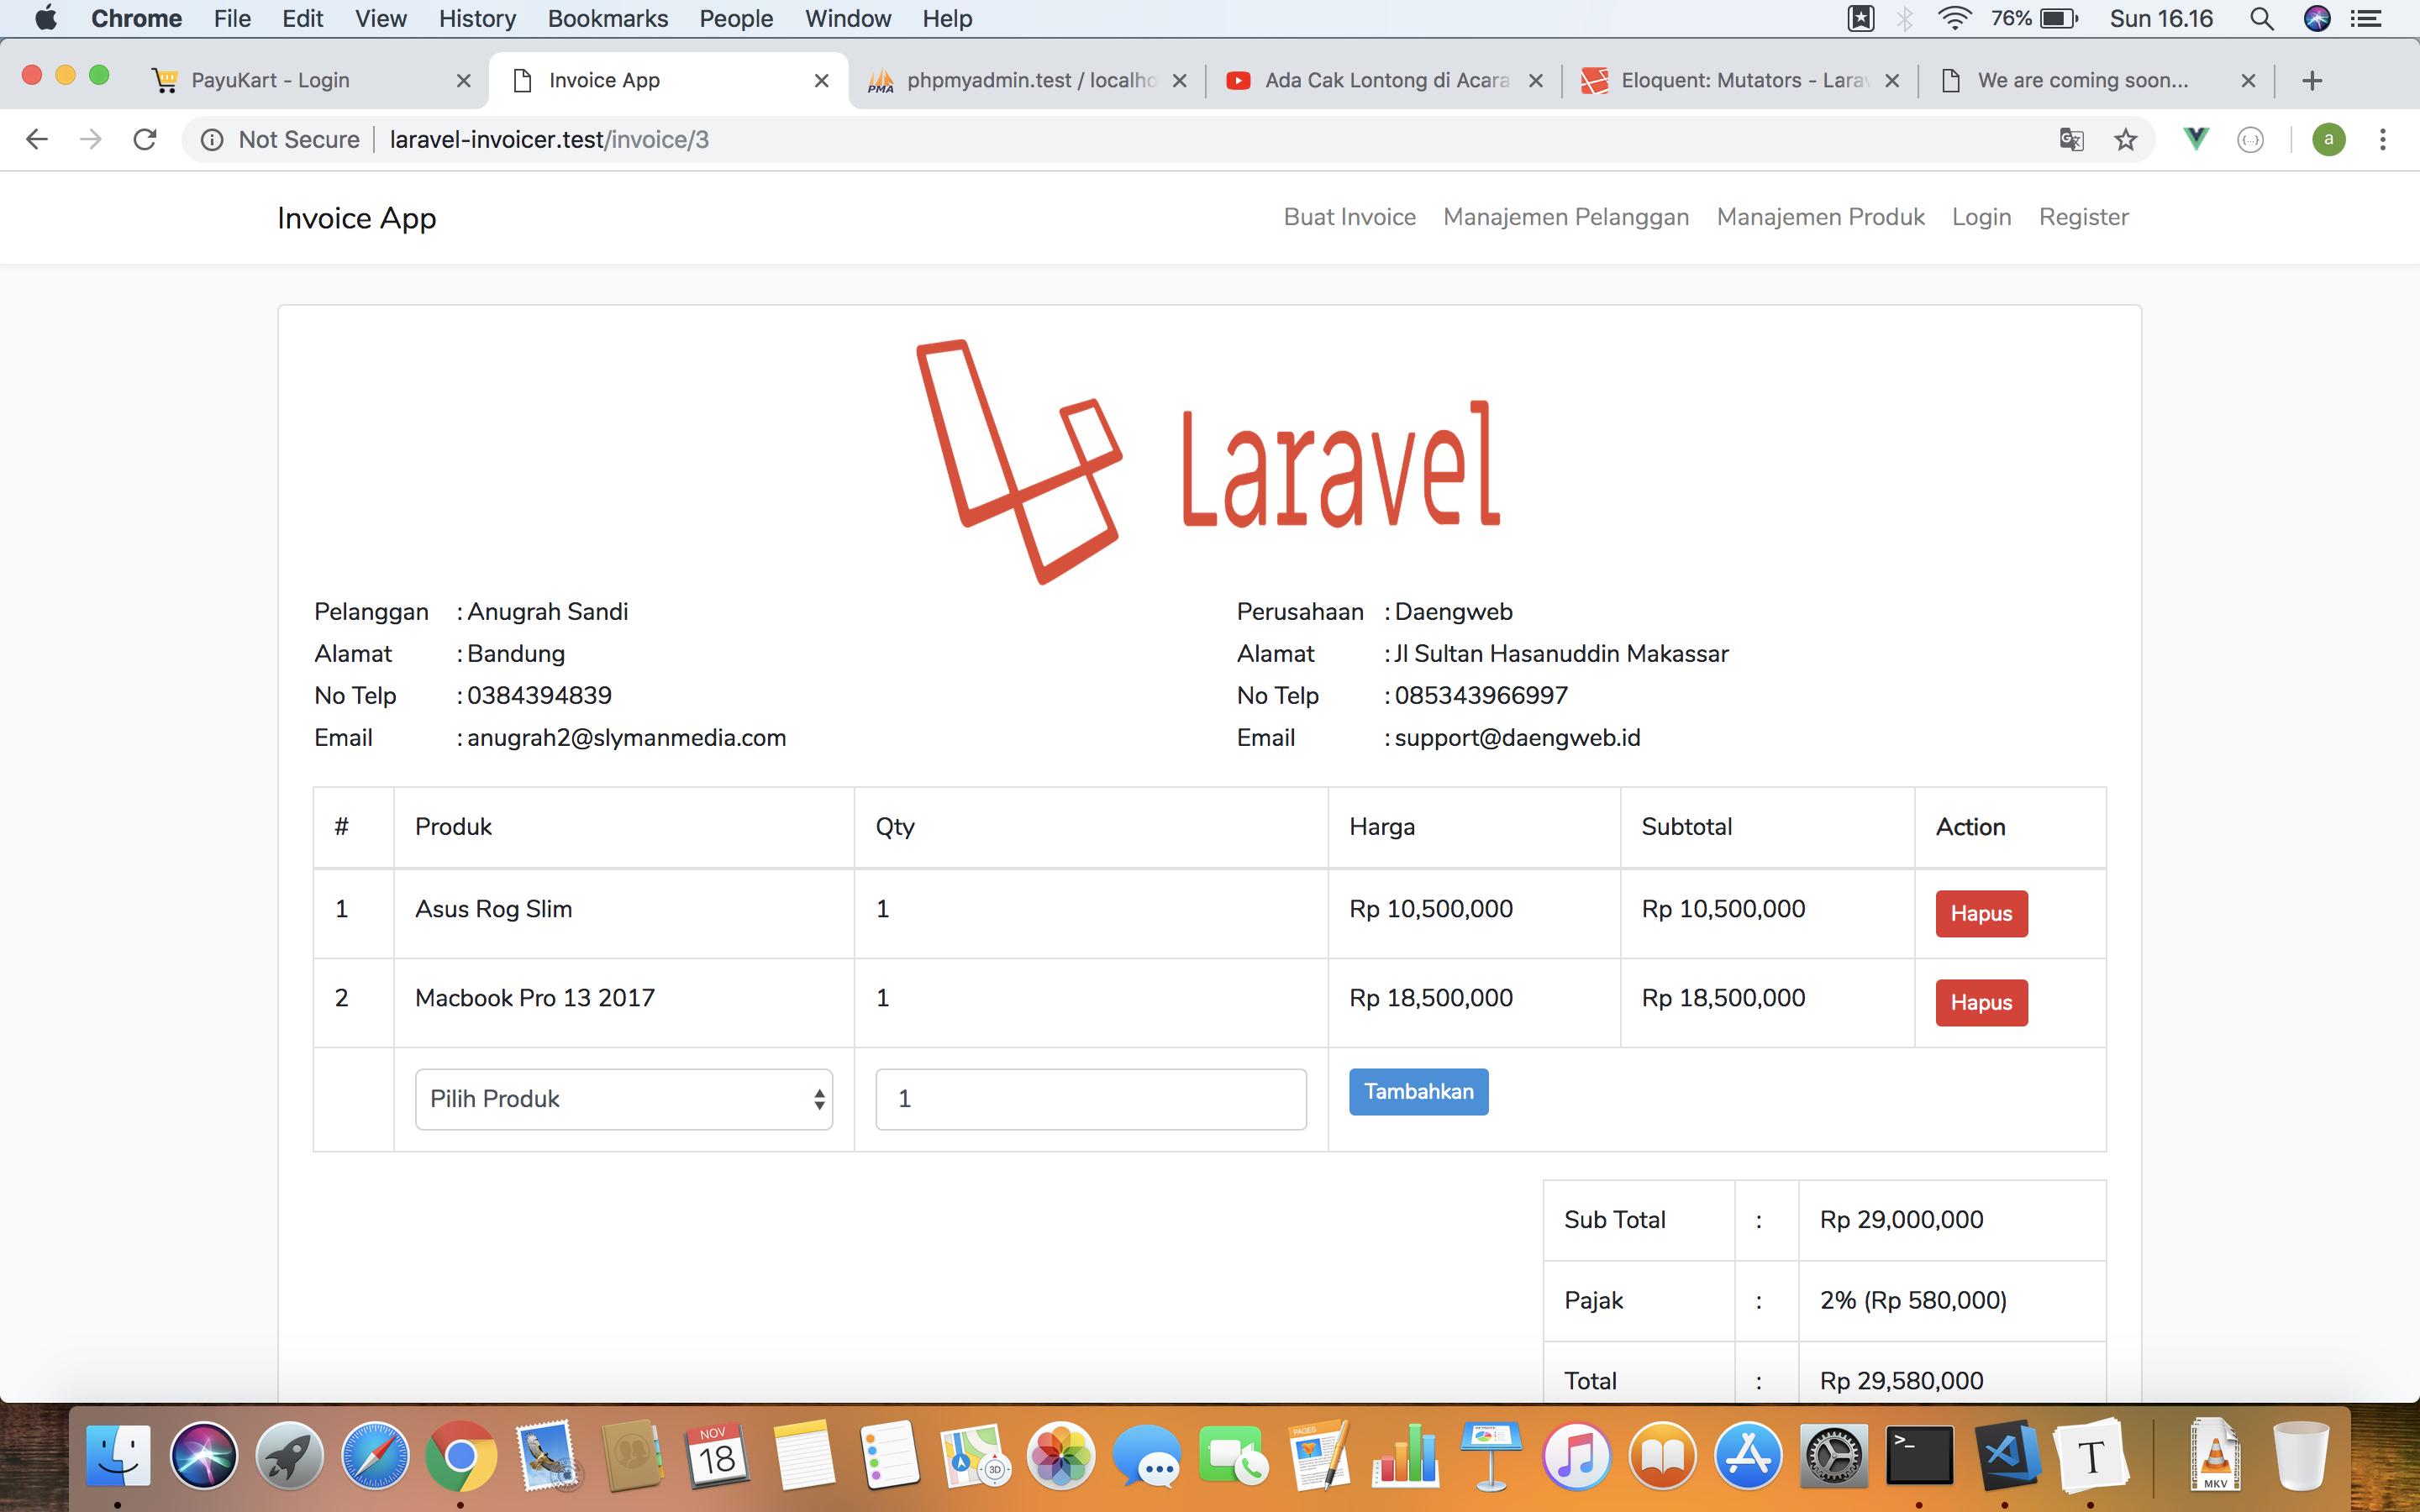Open the Wi-Fi status menu
Viewport: 2420px width, 1512px height.
click(x=1954, y=19)
